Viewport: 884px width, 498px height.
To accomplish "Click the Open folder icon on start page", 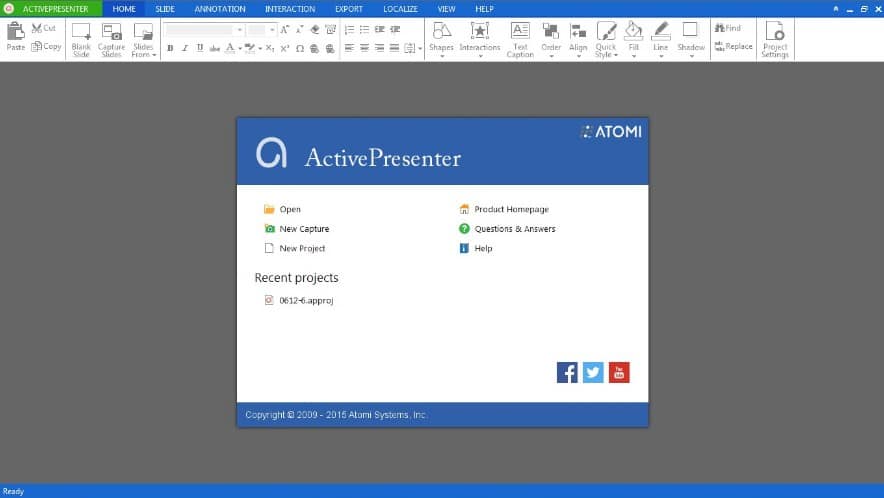I will 269,209.
